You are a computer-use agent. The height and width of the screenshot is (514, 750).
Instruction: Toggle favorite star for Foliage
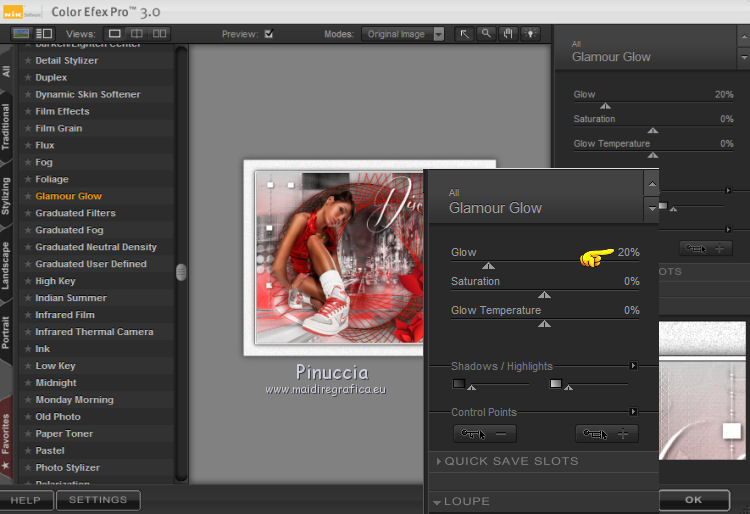pos(28,179)
